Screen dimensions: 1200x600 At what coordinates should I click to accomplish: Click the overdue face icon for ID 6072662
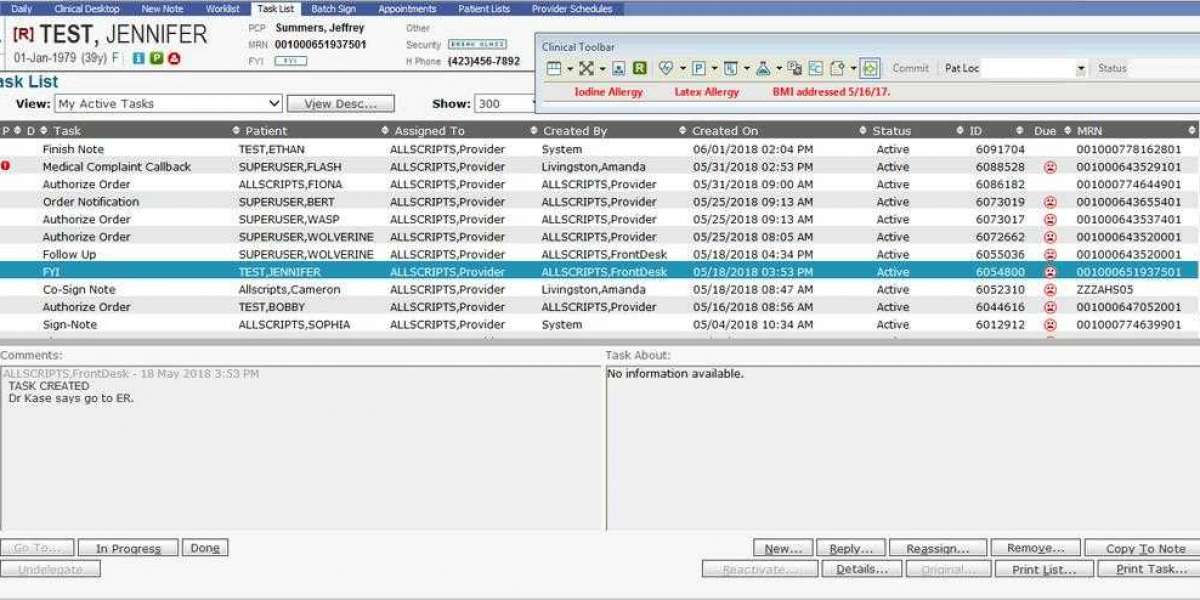click(1050, 237)
